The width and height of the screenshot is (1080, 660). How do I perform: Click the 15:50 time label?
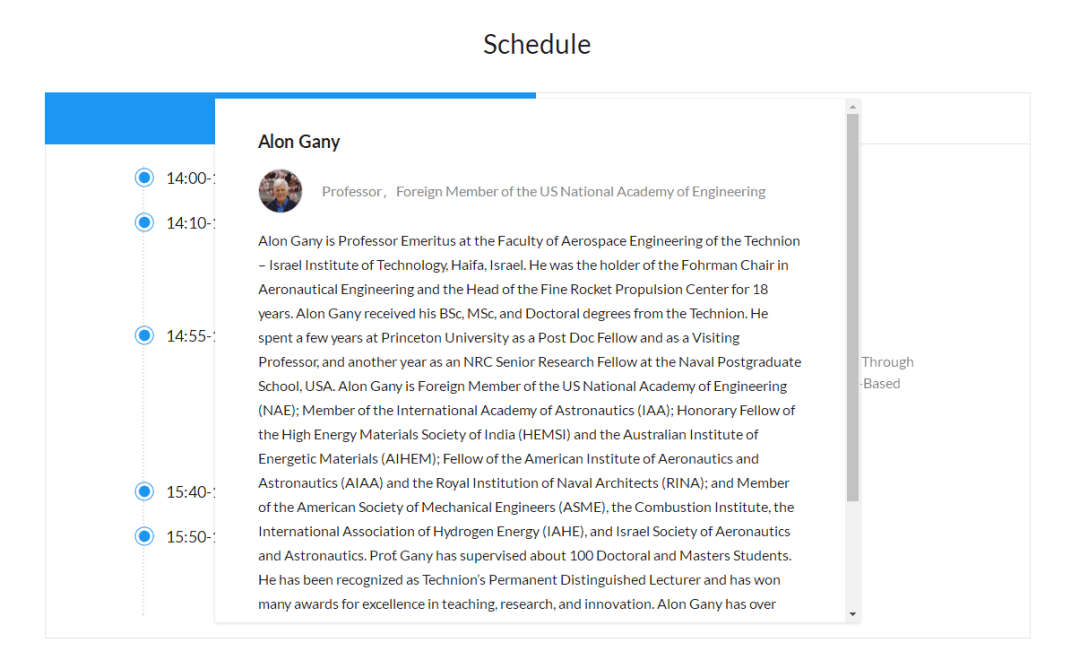(x=190, y=537)
